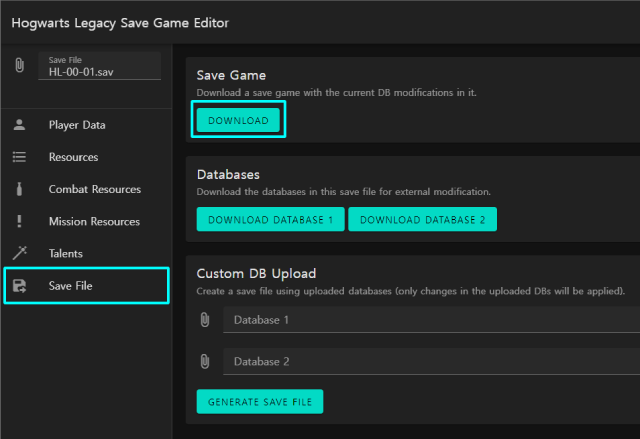Click the Databases heading
This screenshot has width=640, height=439.
[x=228, y=175]
